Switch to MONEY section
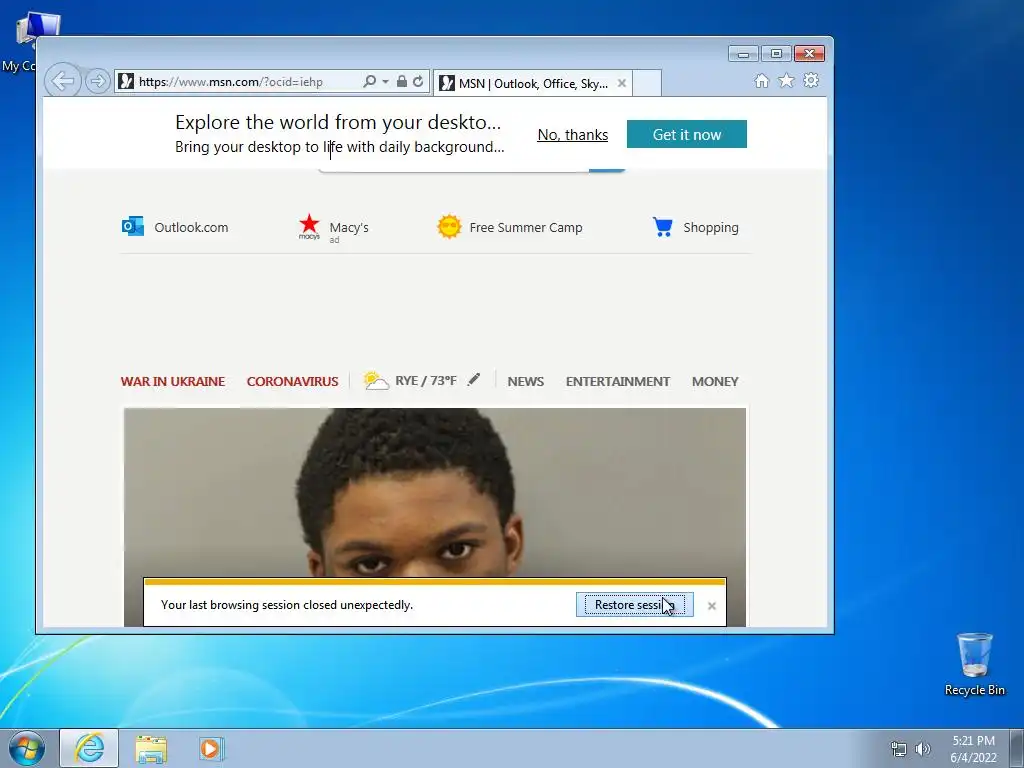This screenshot has width=1024, height=768. coord(714,381)
